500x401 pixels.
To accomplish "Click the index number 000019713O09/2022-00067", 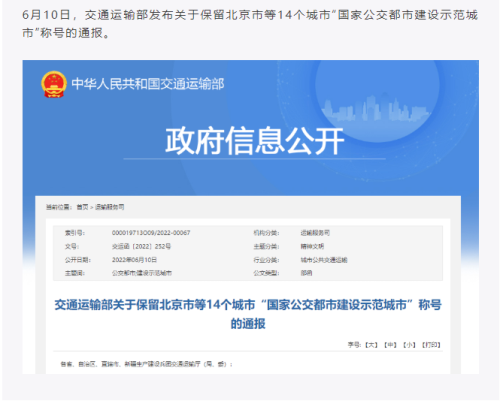I will [151, 233].
